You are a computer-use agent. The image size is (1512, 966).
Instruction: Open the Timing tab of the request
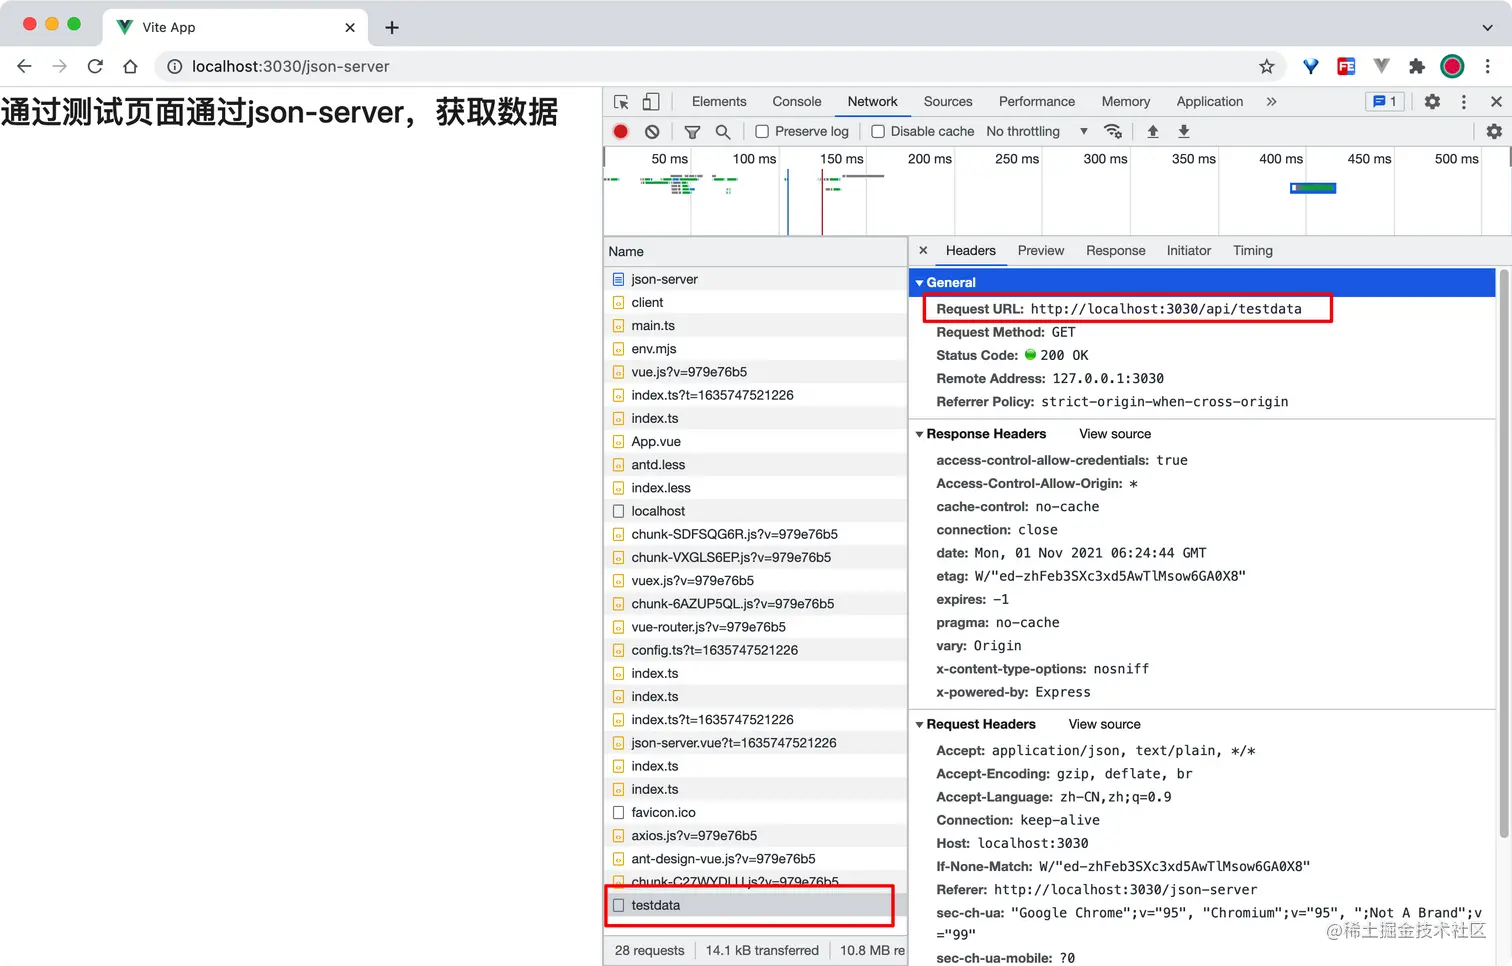[1253, 251]
